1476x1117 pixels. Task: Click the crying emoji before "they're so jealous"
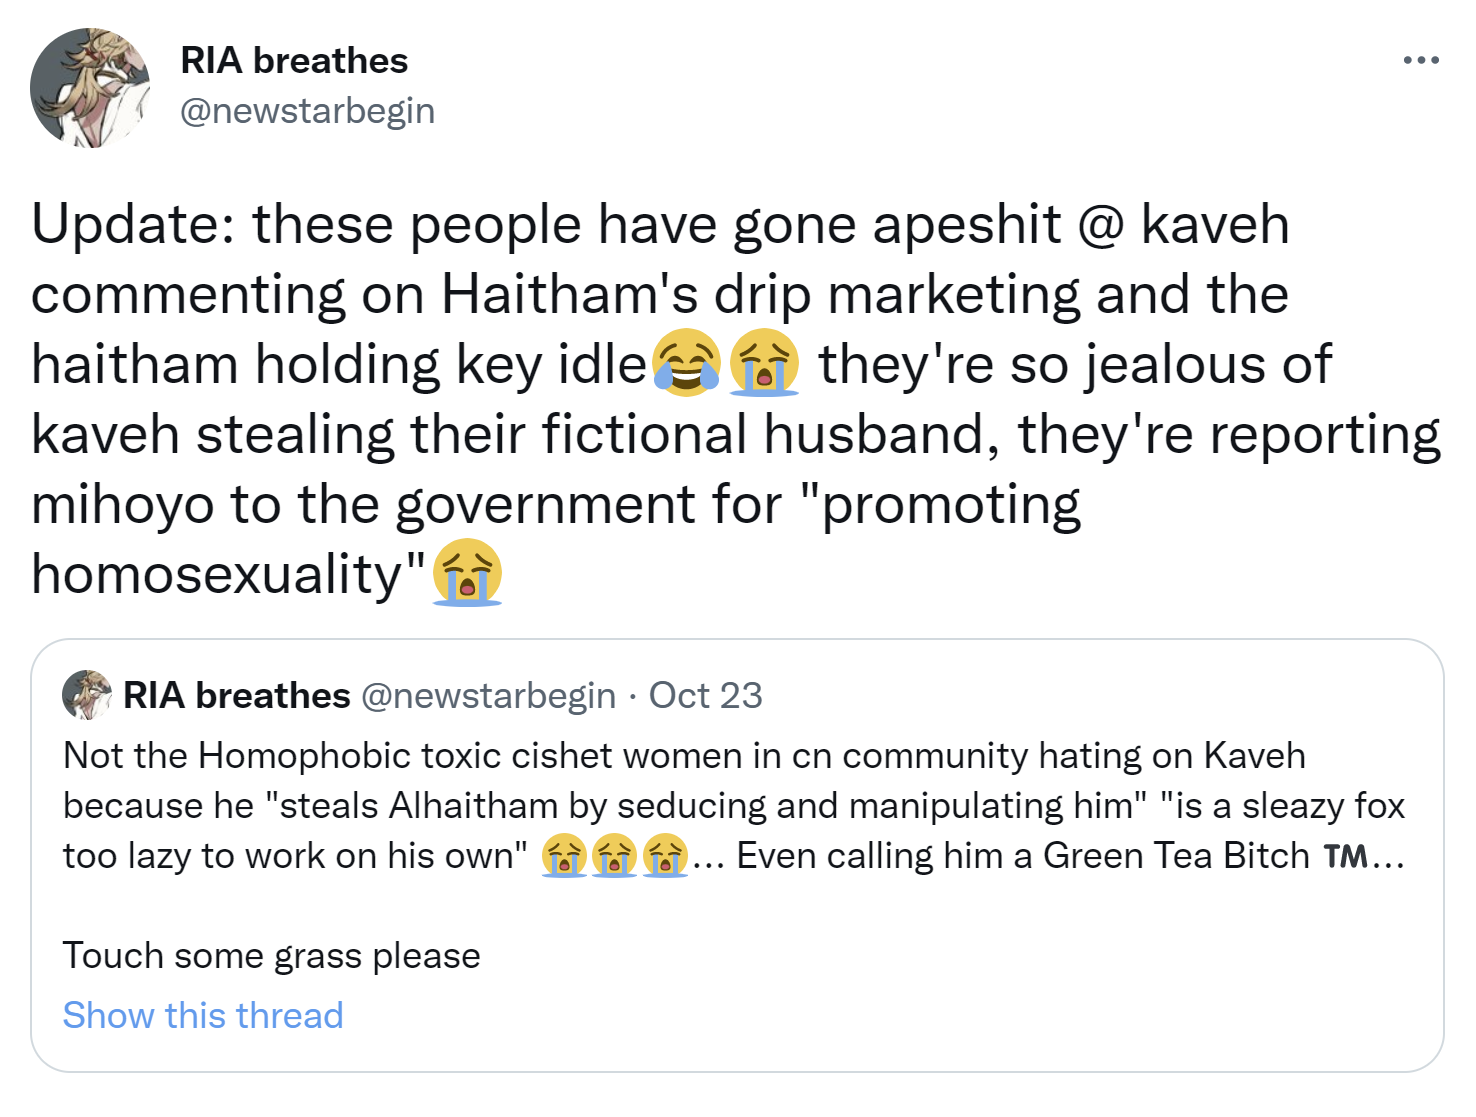click(764, 363)
